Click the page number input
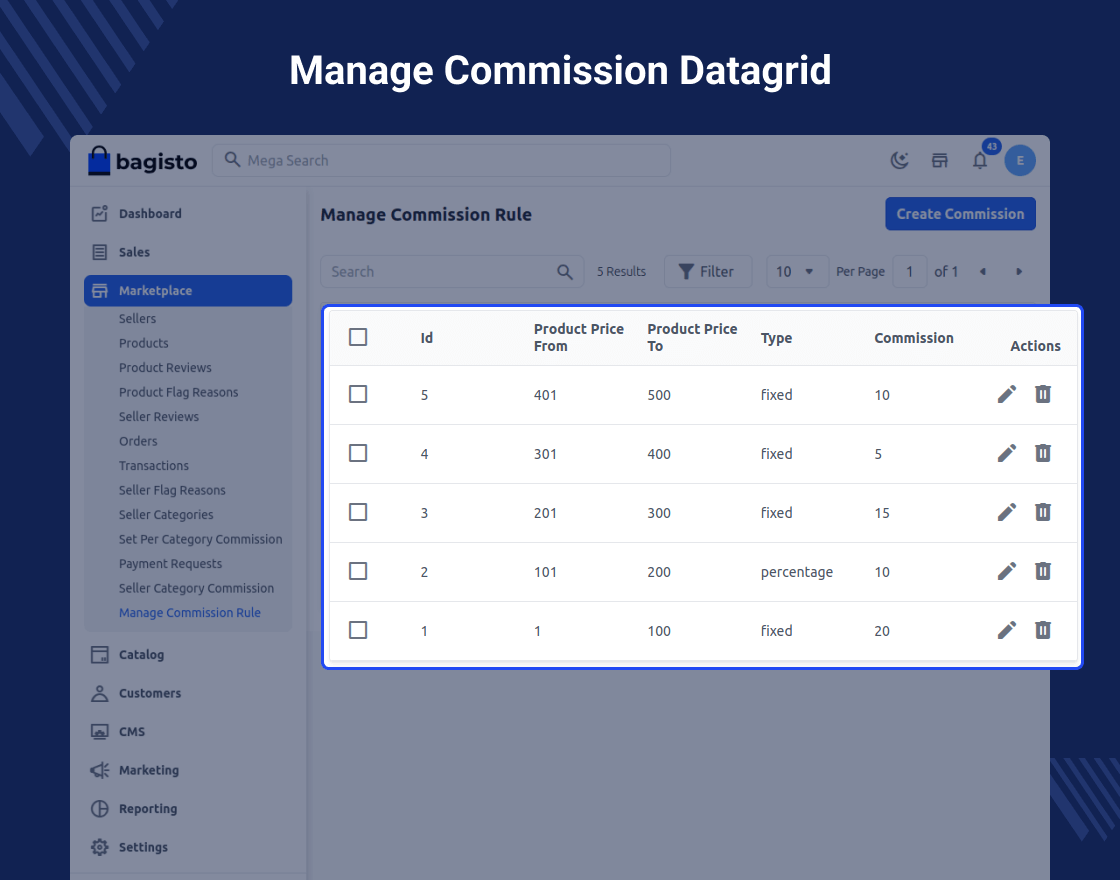Screen dimensions: 1120x880 [909, 271]
